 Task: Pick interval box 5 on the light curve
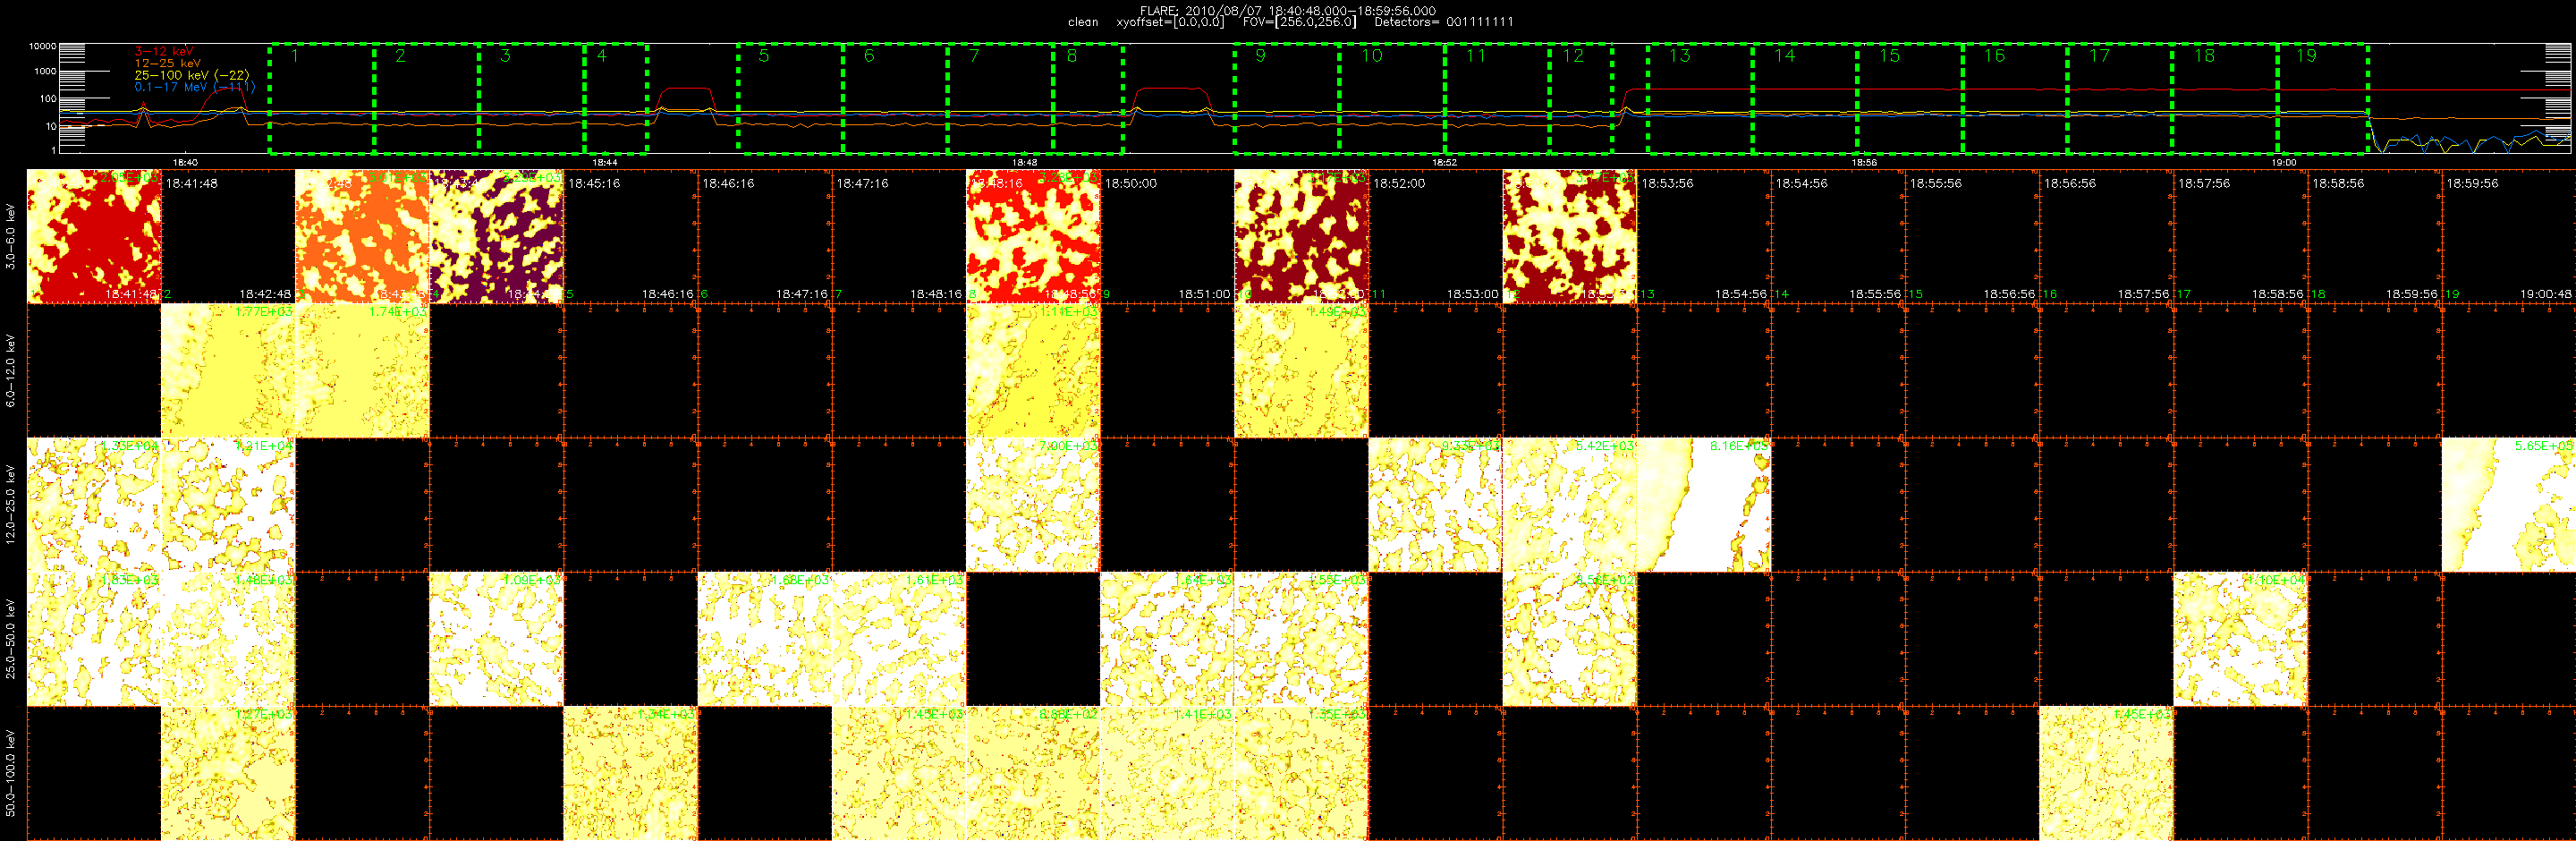(790, 98)
